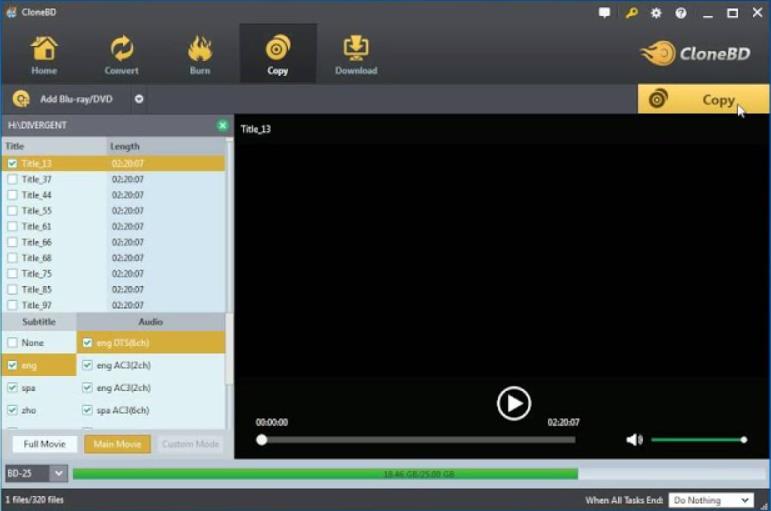Play the Title_13 preview

pos(513,403)
